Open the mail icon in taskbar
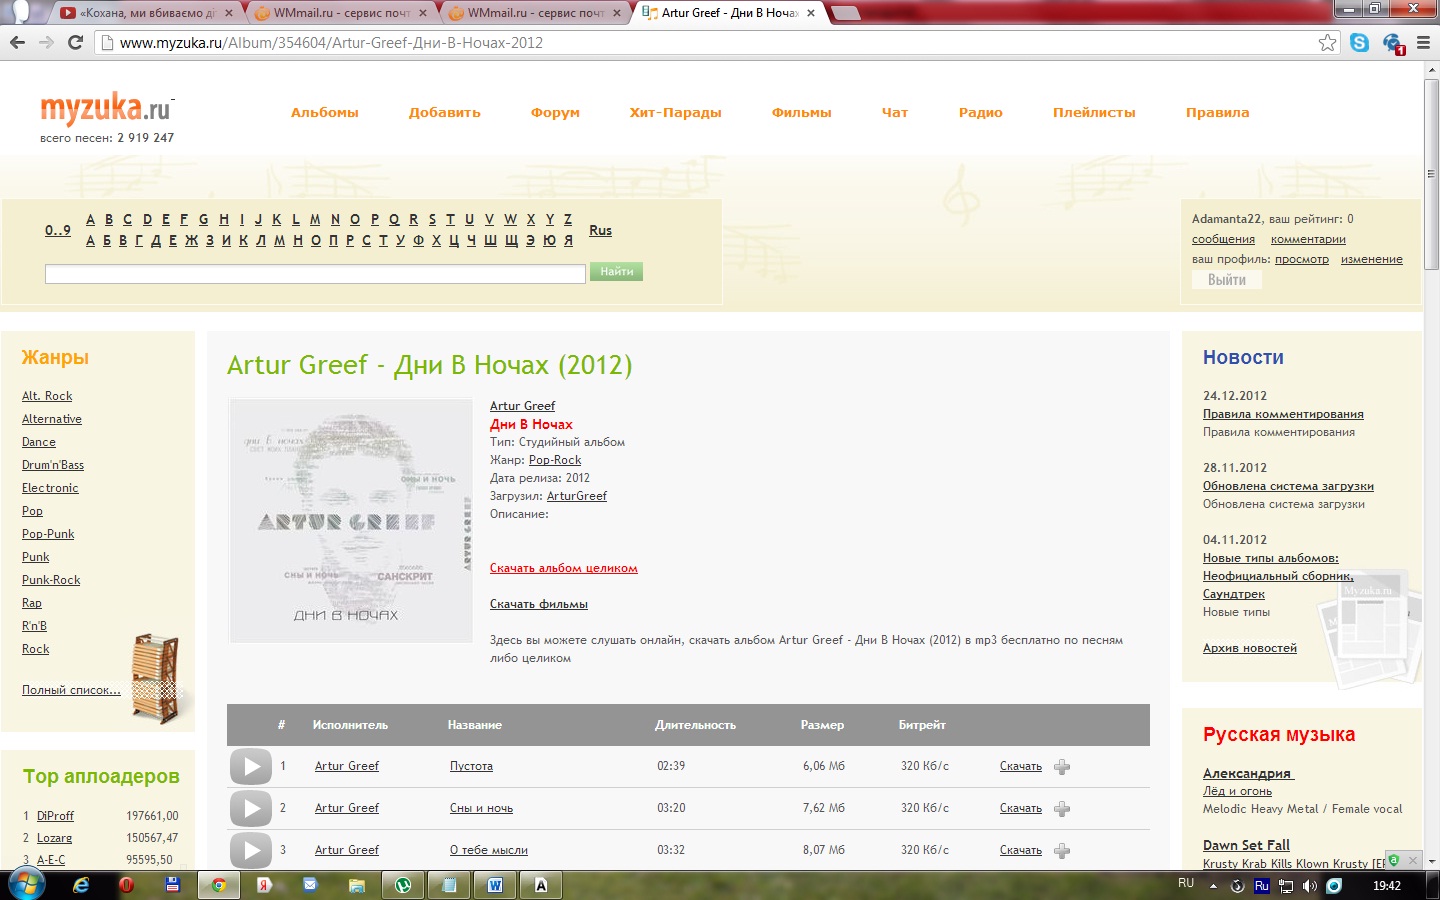Image resolution: width=1440 pixels, height=900 pixels. pyautogui.click(x=310, y=885)
